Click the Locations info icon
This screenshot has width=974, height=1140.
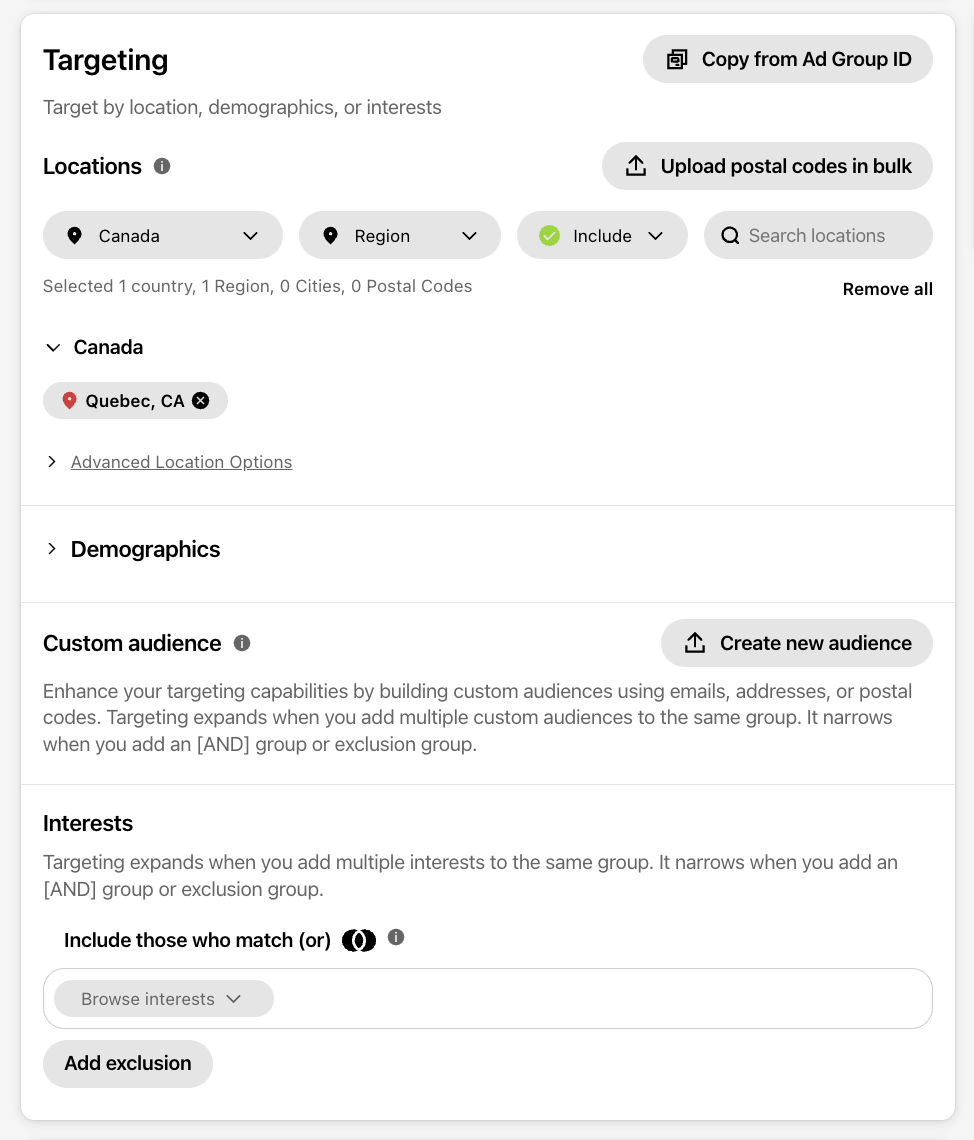(x=162, y=166)
